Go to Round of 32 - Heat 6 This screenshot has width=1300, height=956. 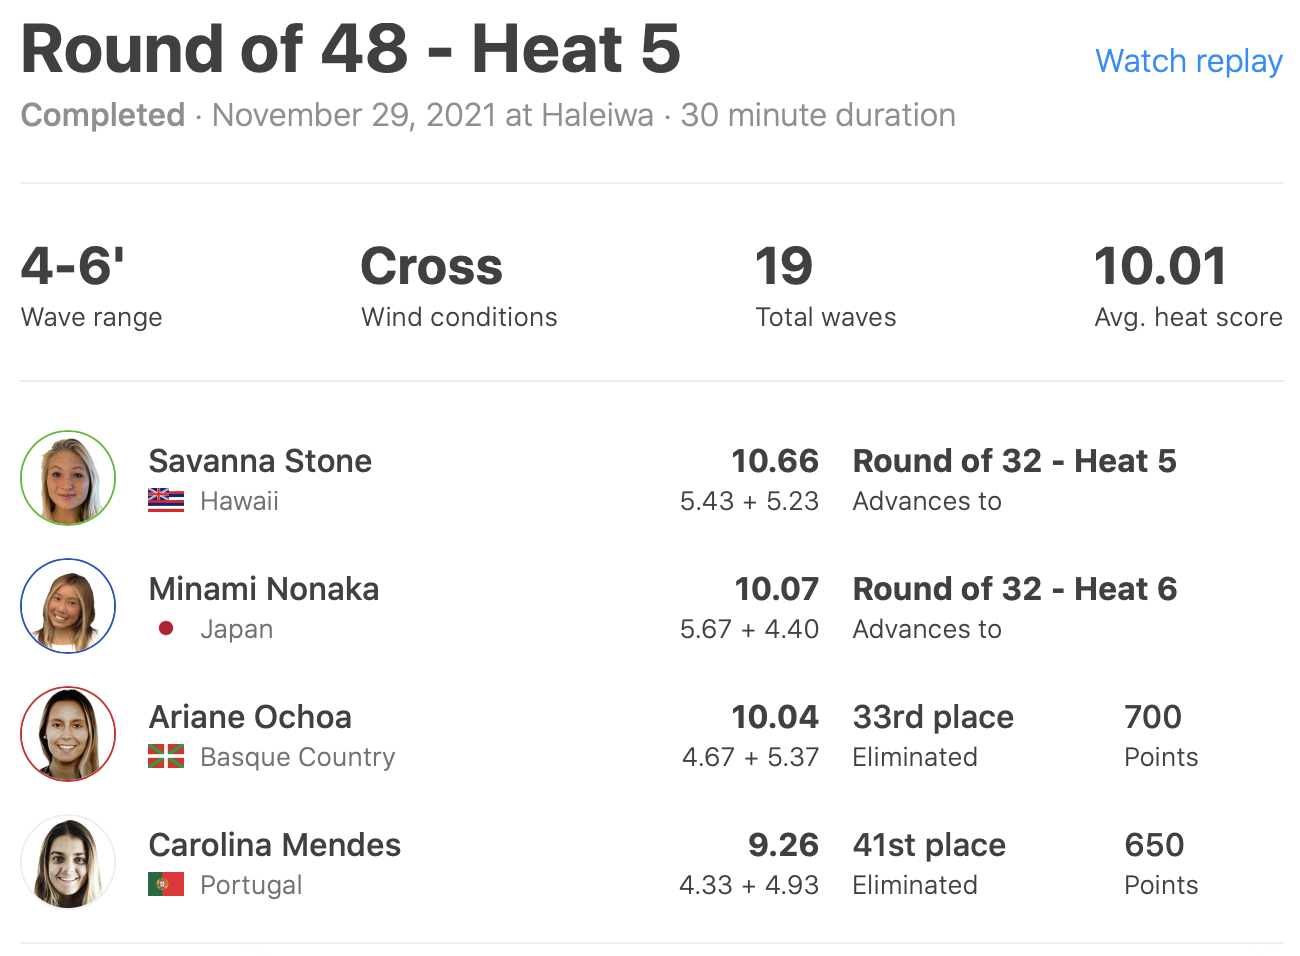click(1014, 589)
